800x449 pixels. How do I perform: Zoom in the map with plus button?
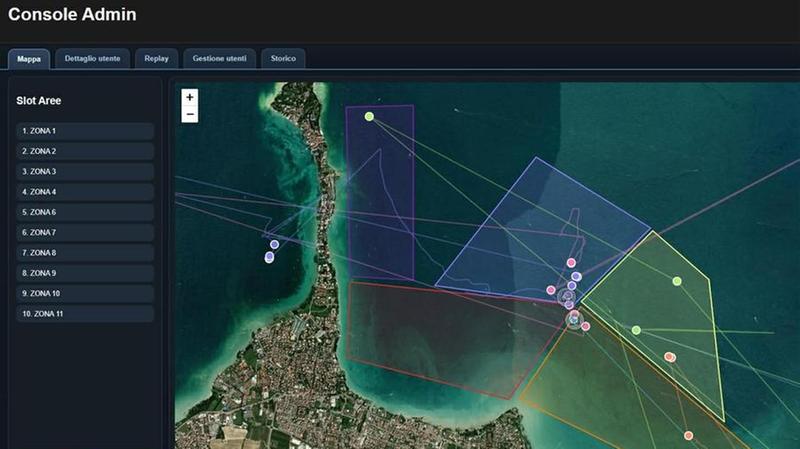pyautogui.click(x=190, y=97)
